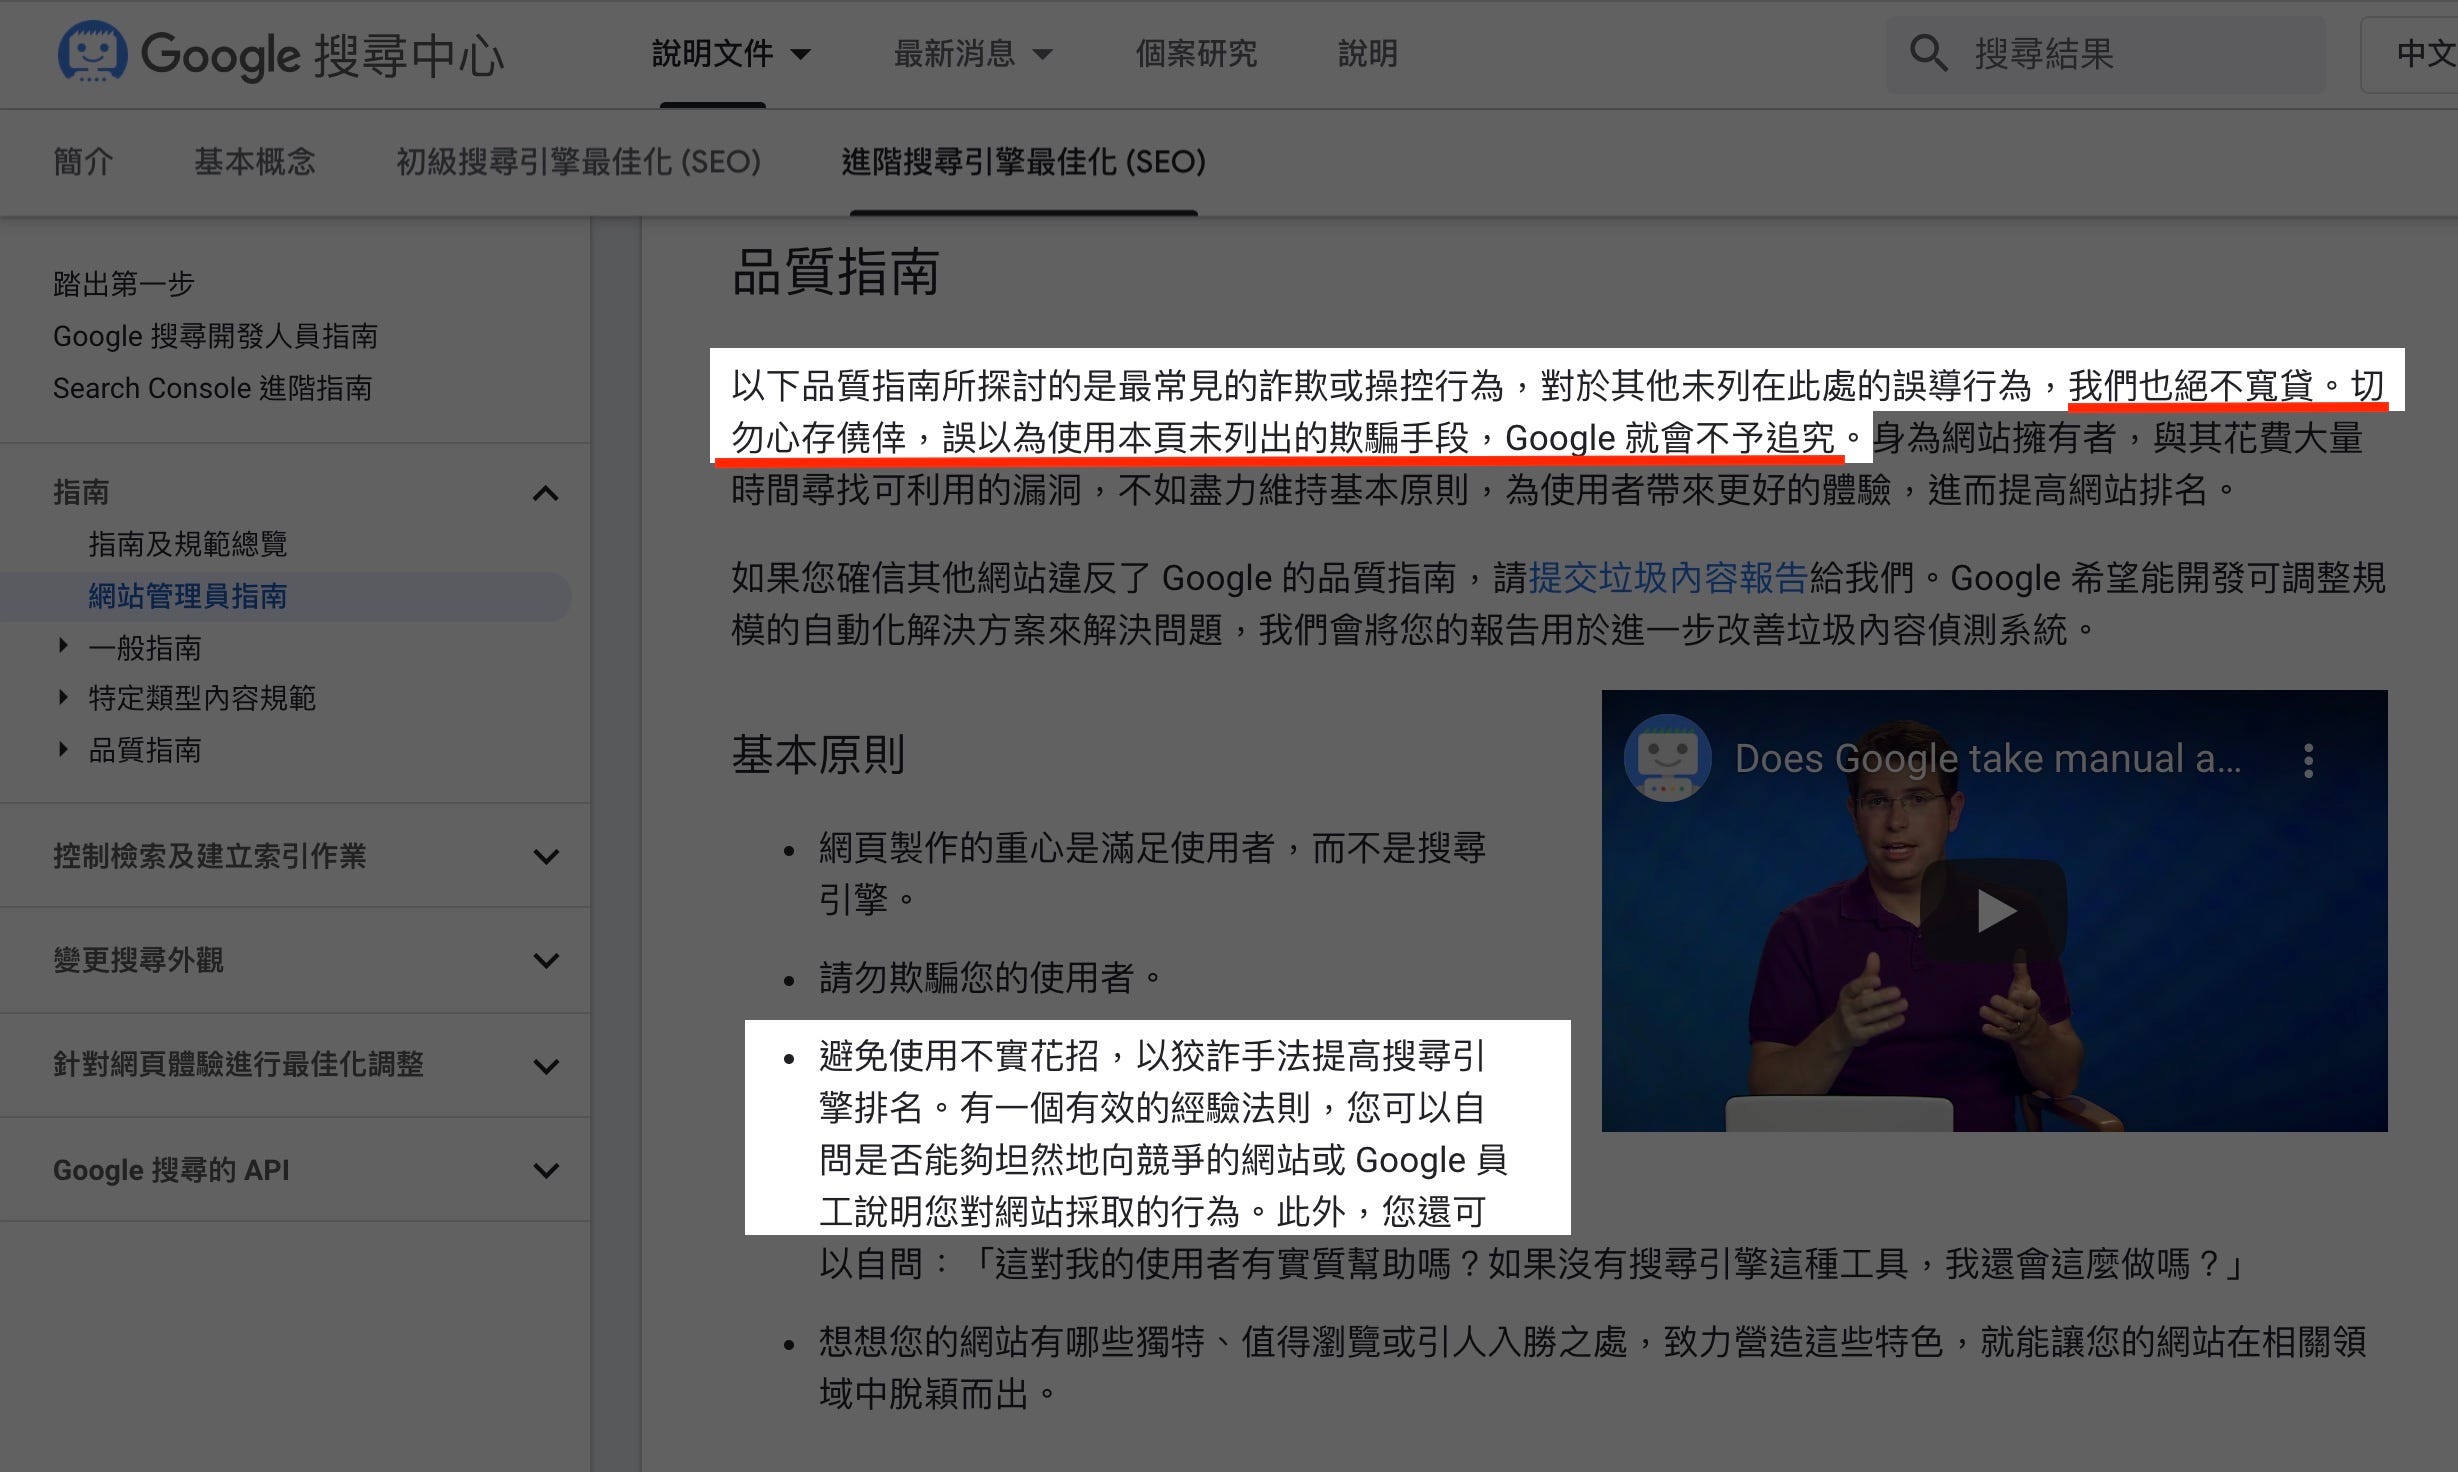The width and height of the screenshot is (2458, 1472).
Task: Open 指南及規範總覽 in sidebar
Action: pyautogui.click(x=188, y=544)
